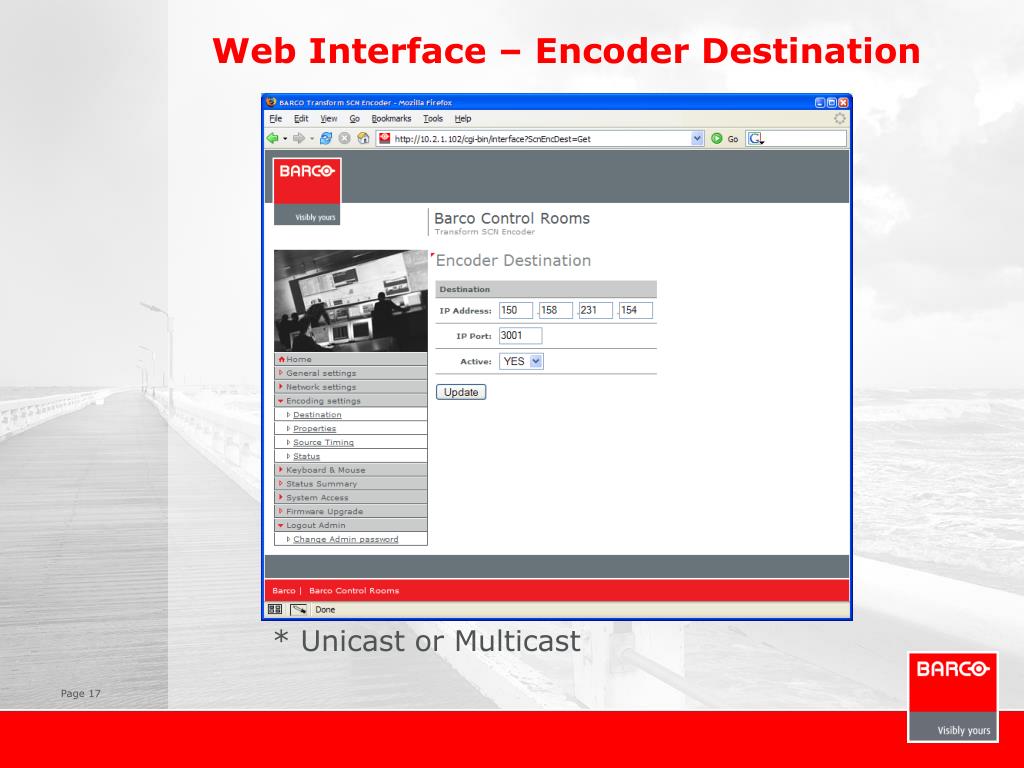
Task: Open the Help menu
Action: pos(463,119)
